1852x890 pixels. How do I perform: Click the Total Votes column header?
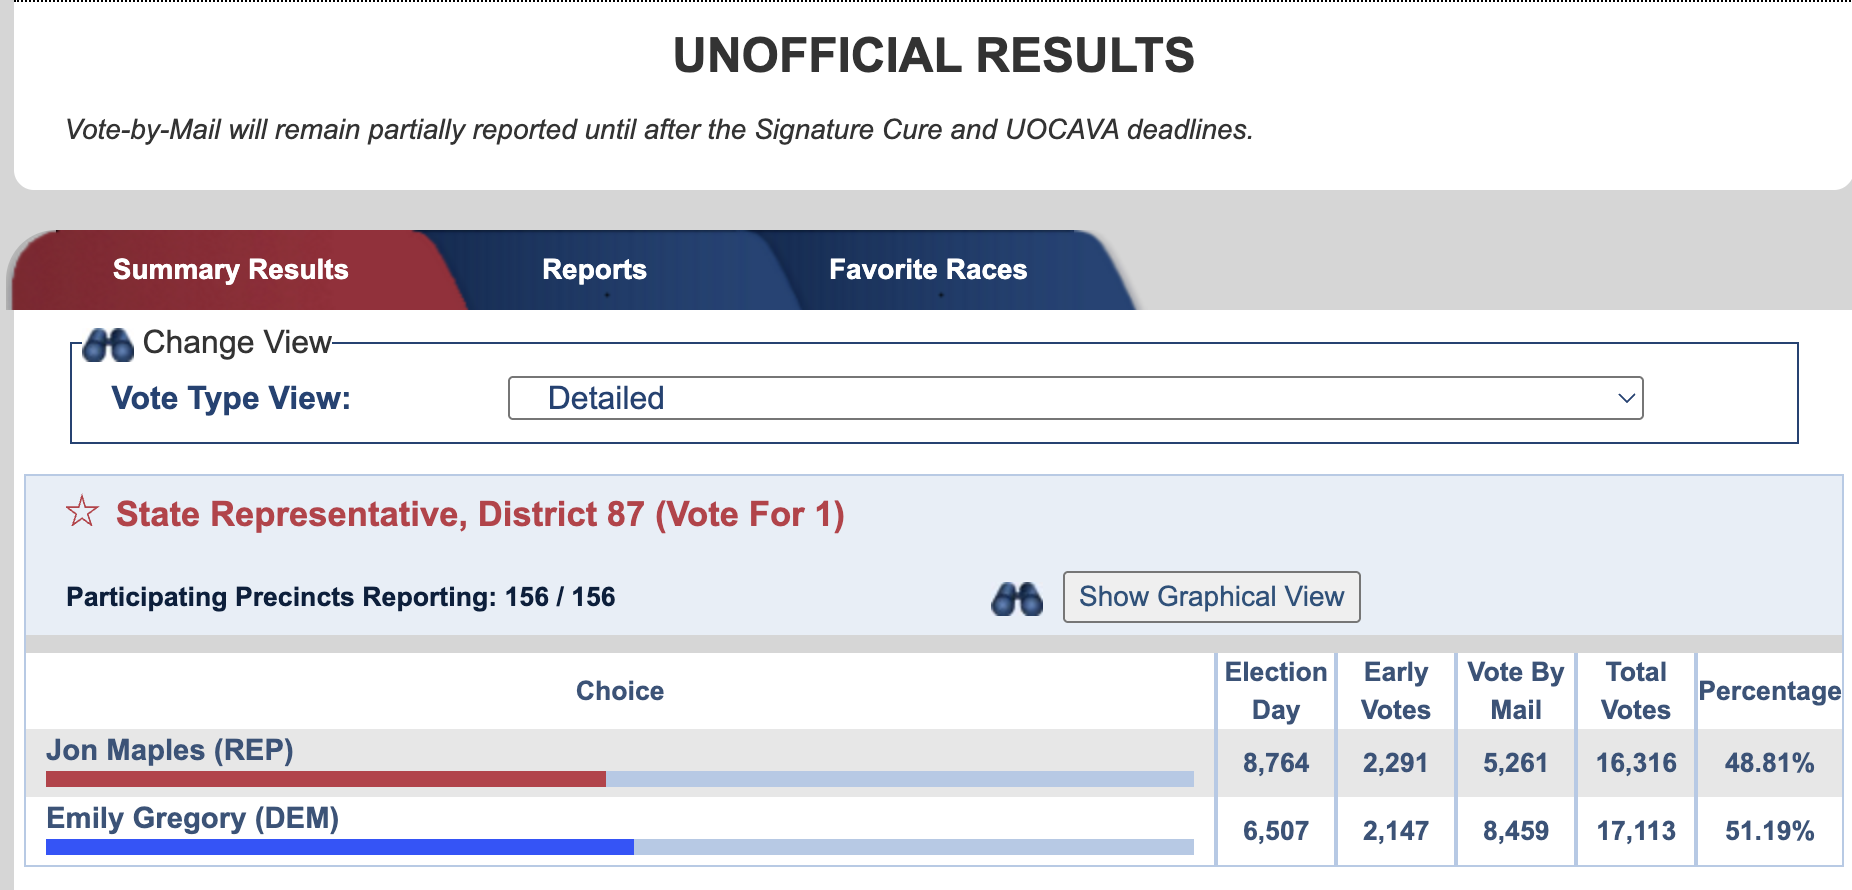click(x=1636, y=690)
